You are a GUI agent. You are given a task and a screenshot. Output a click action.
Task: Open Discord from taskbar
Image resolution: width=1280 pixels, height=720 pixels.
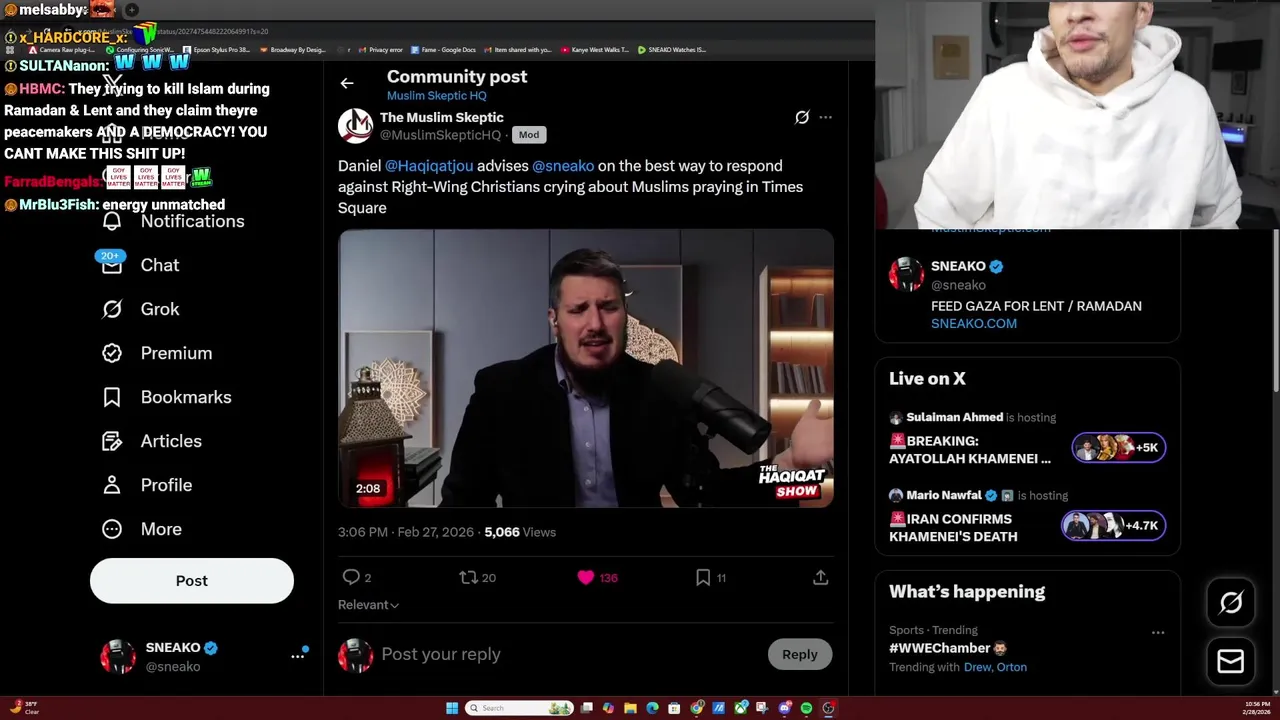785,708
